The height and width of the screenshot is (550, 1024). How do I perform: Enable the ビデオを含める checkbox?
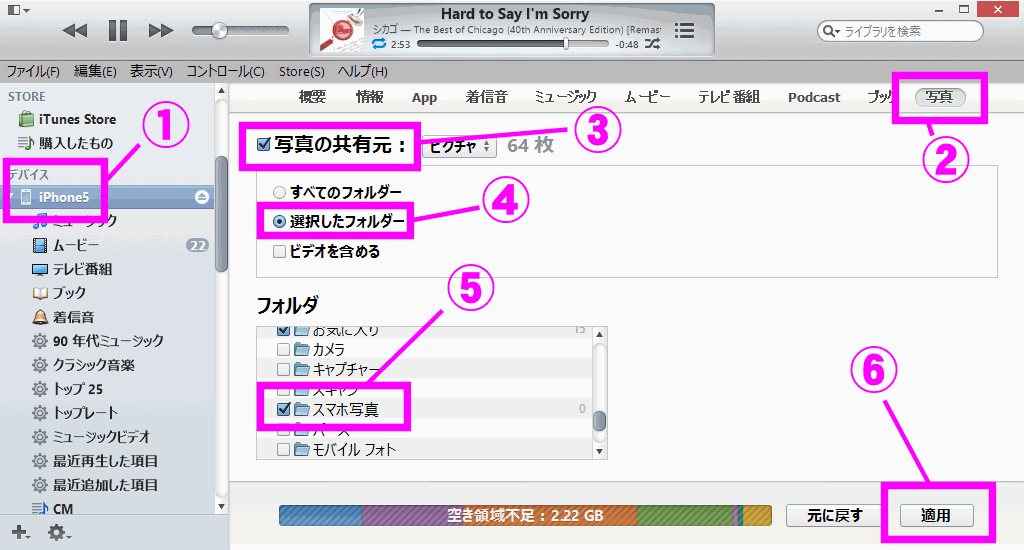click(280, 251)
